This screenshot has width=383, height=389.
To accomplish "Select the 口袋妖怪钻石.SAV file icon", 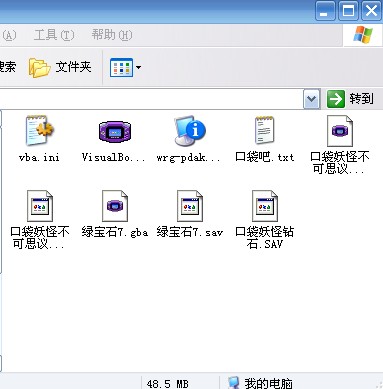I will click(265, 206).
